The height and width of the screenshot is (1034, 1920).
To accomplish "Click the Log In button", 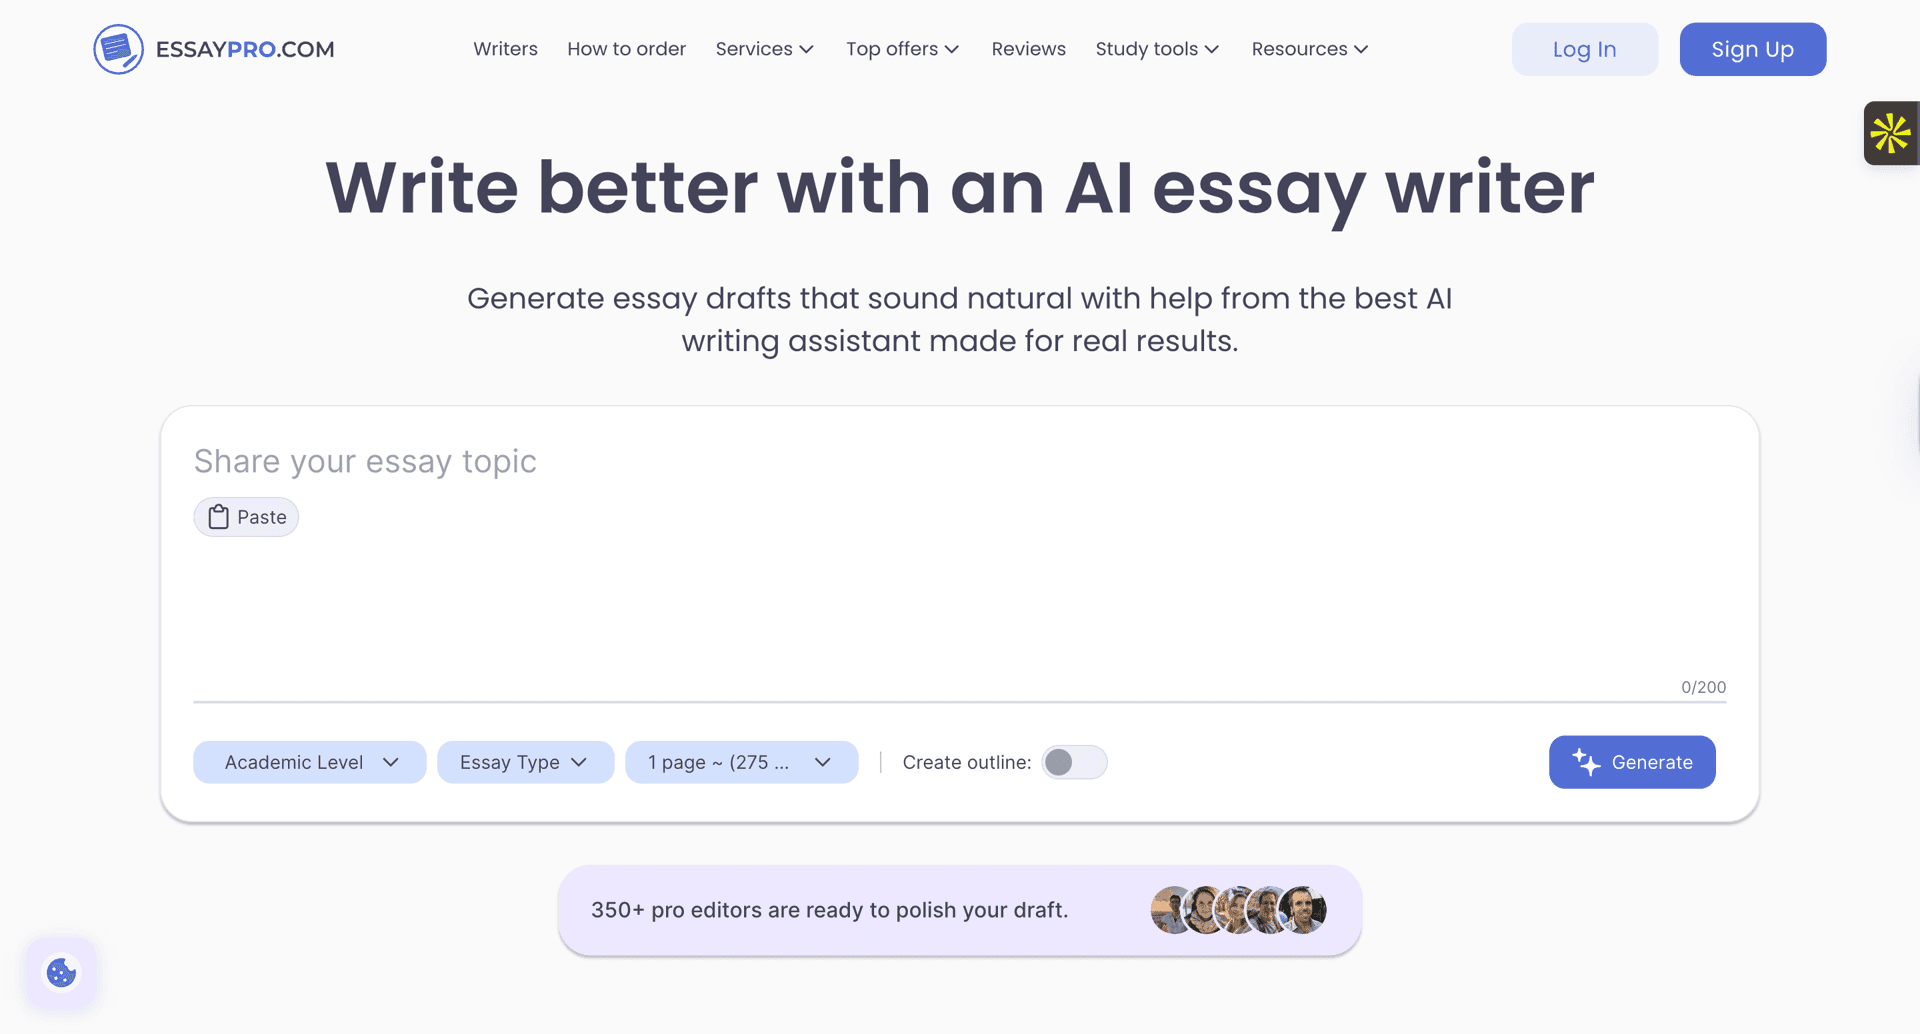I will (x=1584, y=49).
